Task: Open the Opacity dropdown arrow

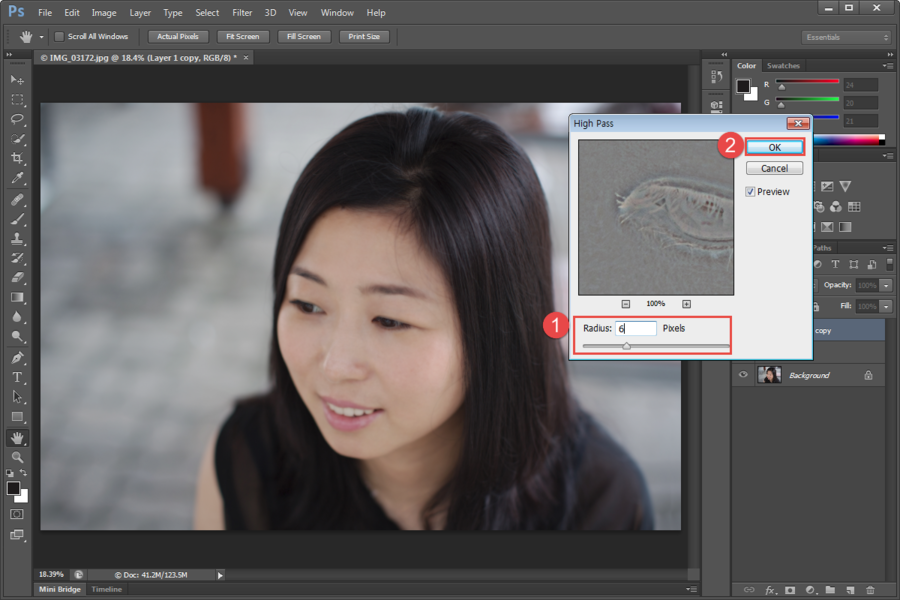Action: pyautogui.click(x=886, y=285)
